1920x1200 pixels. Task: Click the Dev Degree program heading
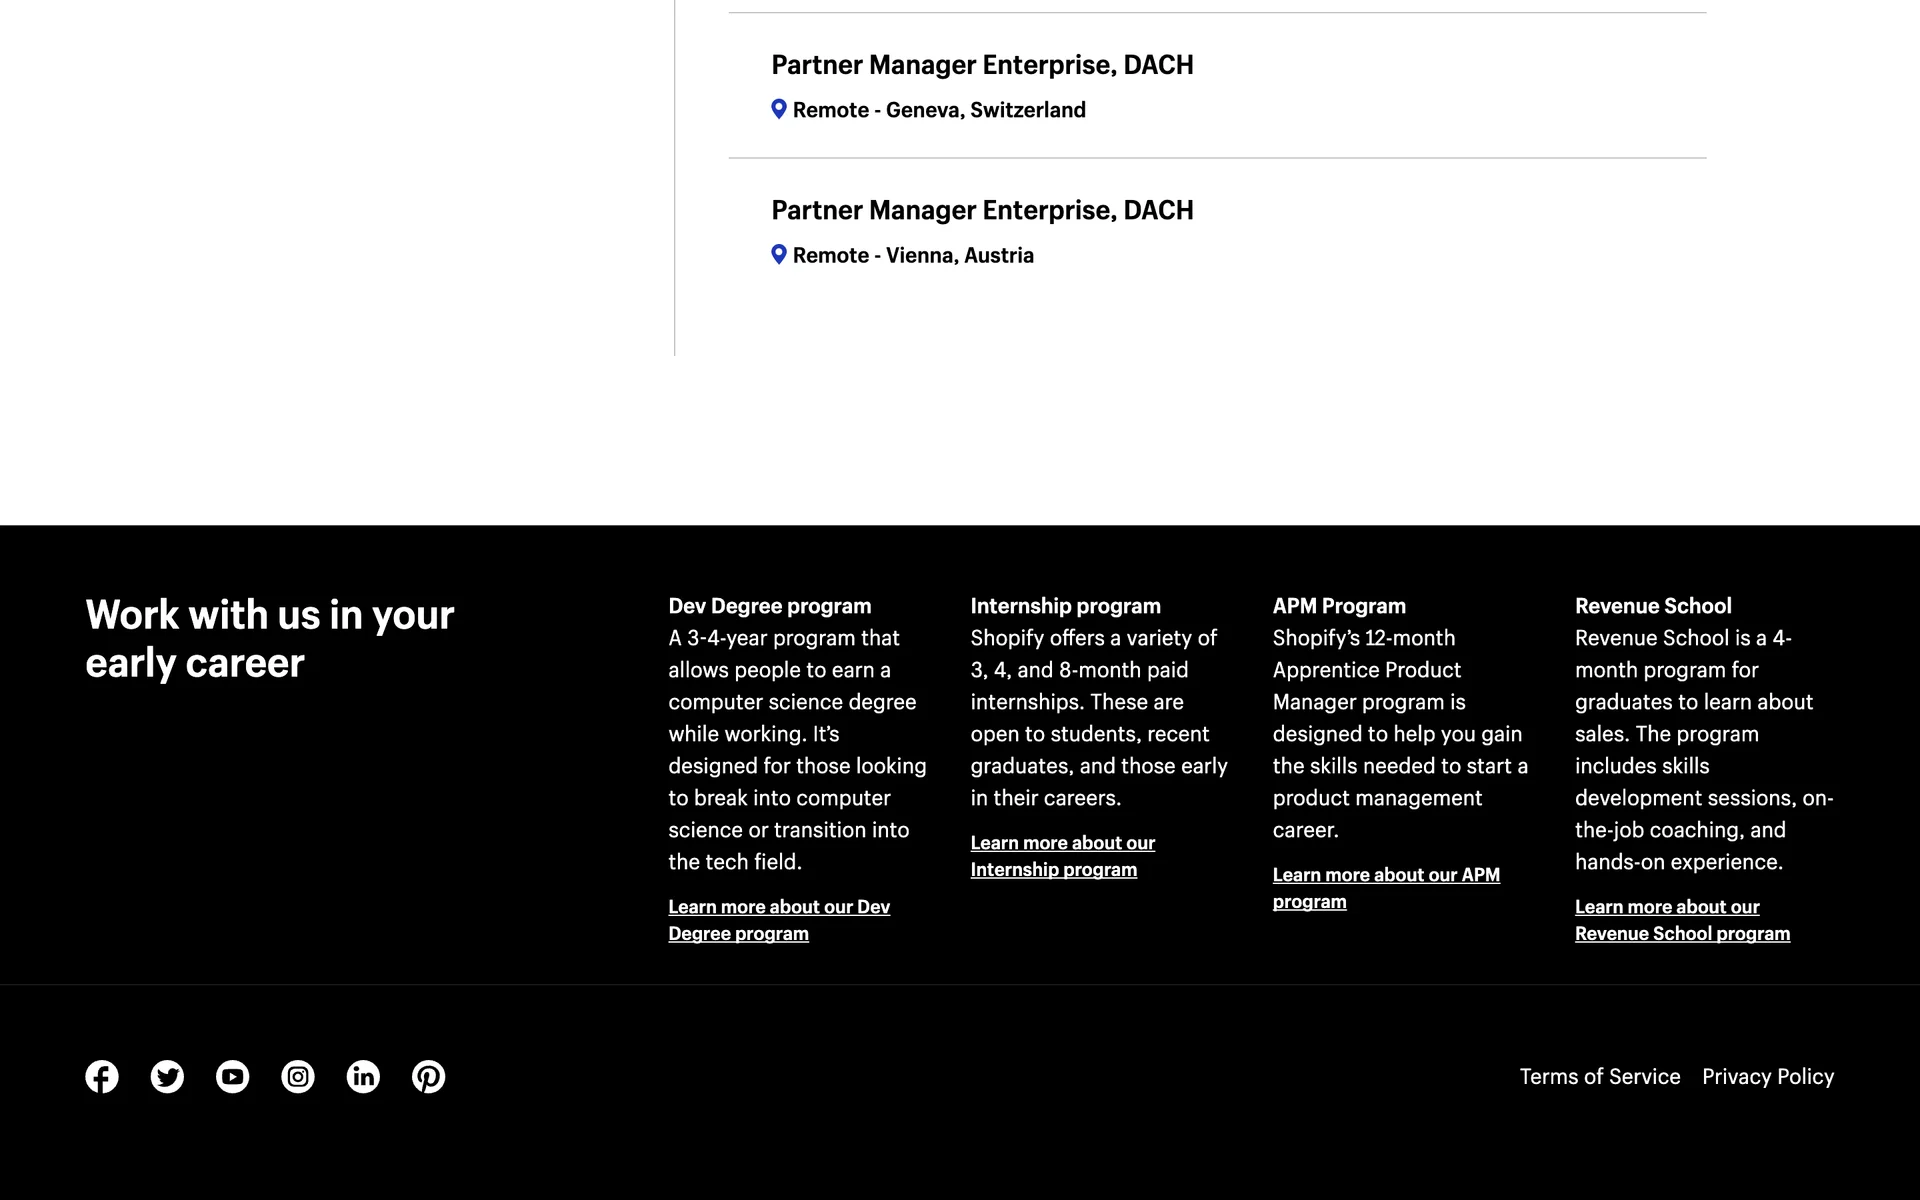769,606
